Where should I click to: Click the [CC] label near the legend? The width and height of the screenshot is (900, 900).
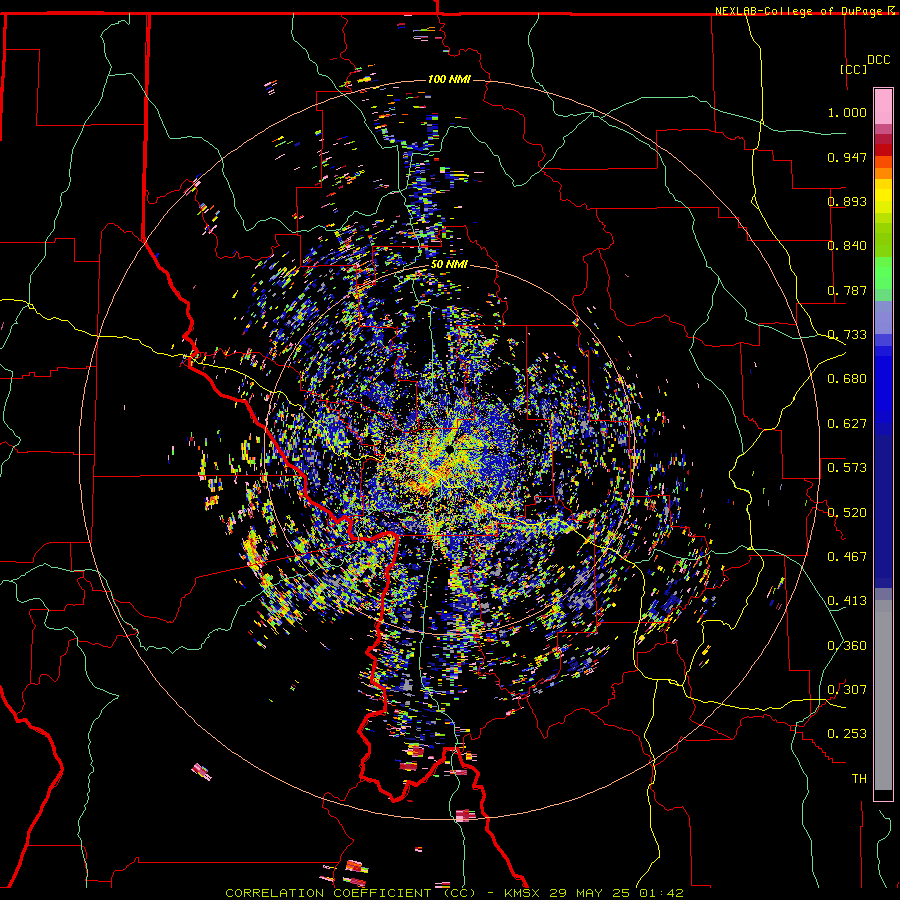click(x=853, y=69)
